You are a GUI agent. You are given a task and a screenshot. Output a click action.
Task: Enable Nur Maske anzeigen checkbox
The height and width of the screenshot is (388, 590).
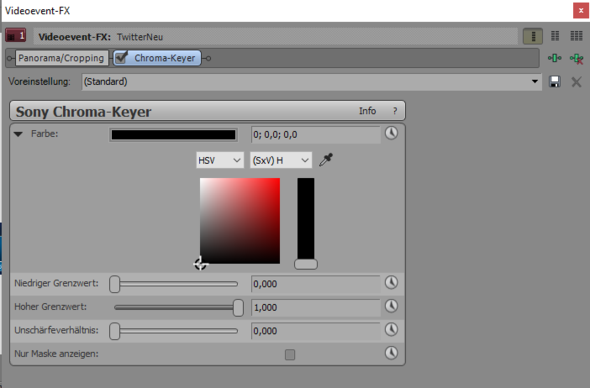click(x=290, y=355)
